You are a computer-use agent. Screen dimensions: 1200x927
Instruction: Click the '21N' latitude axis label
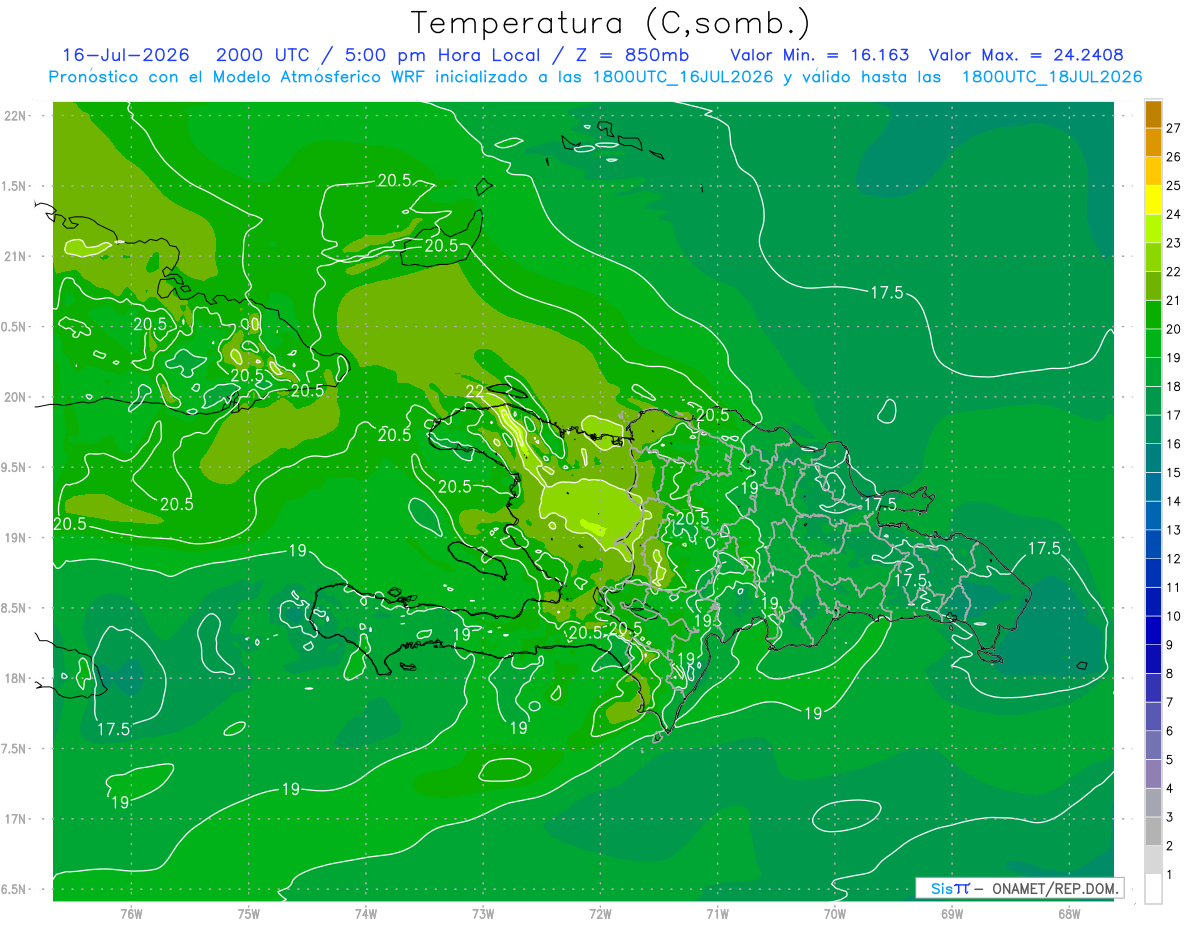(x=15, y=256)
